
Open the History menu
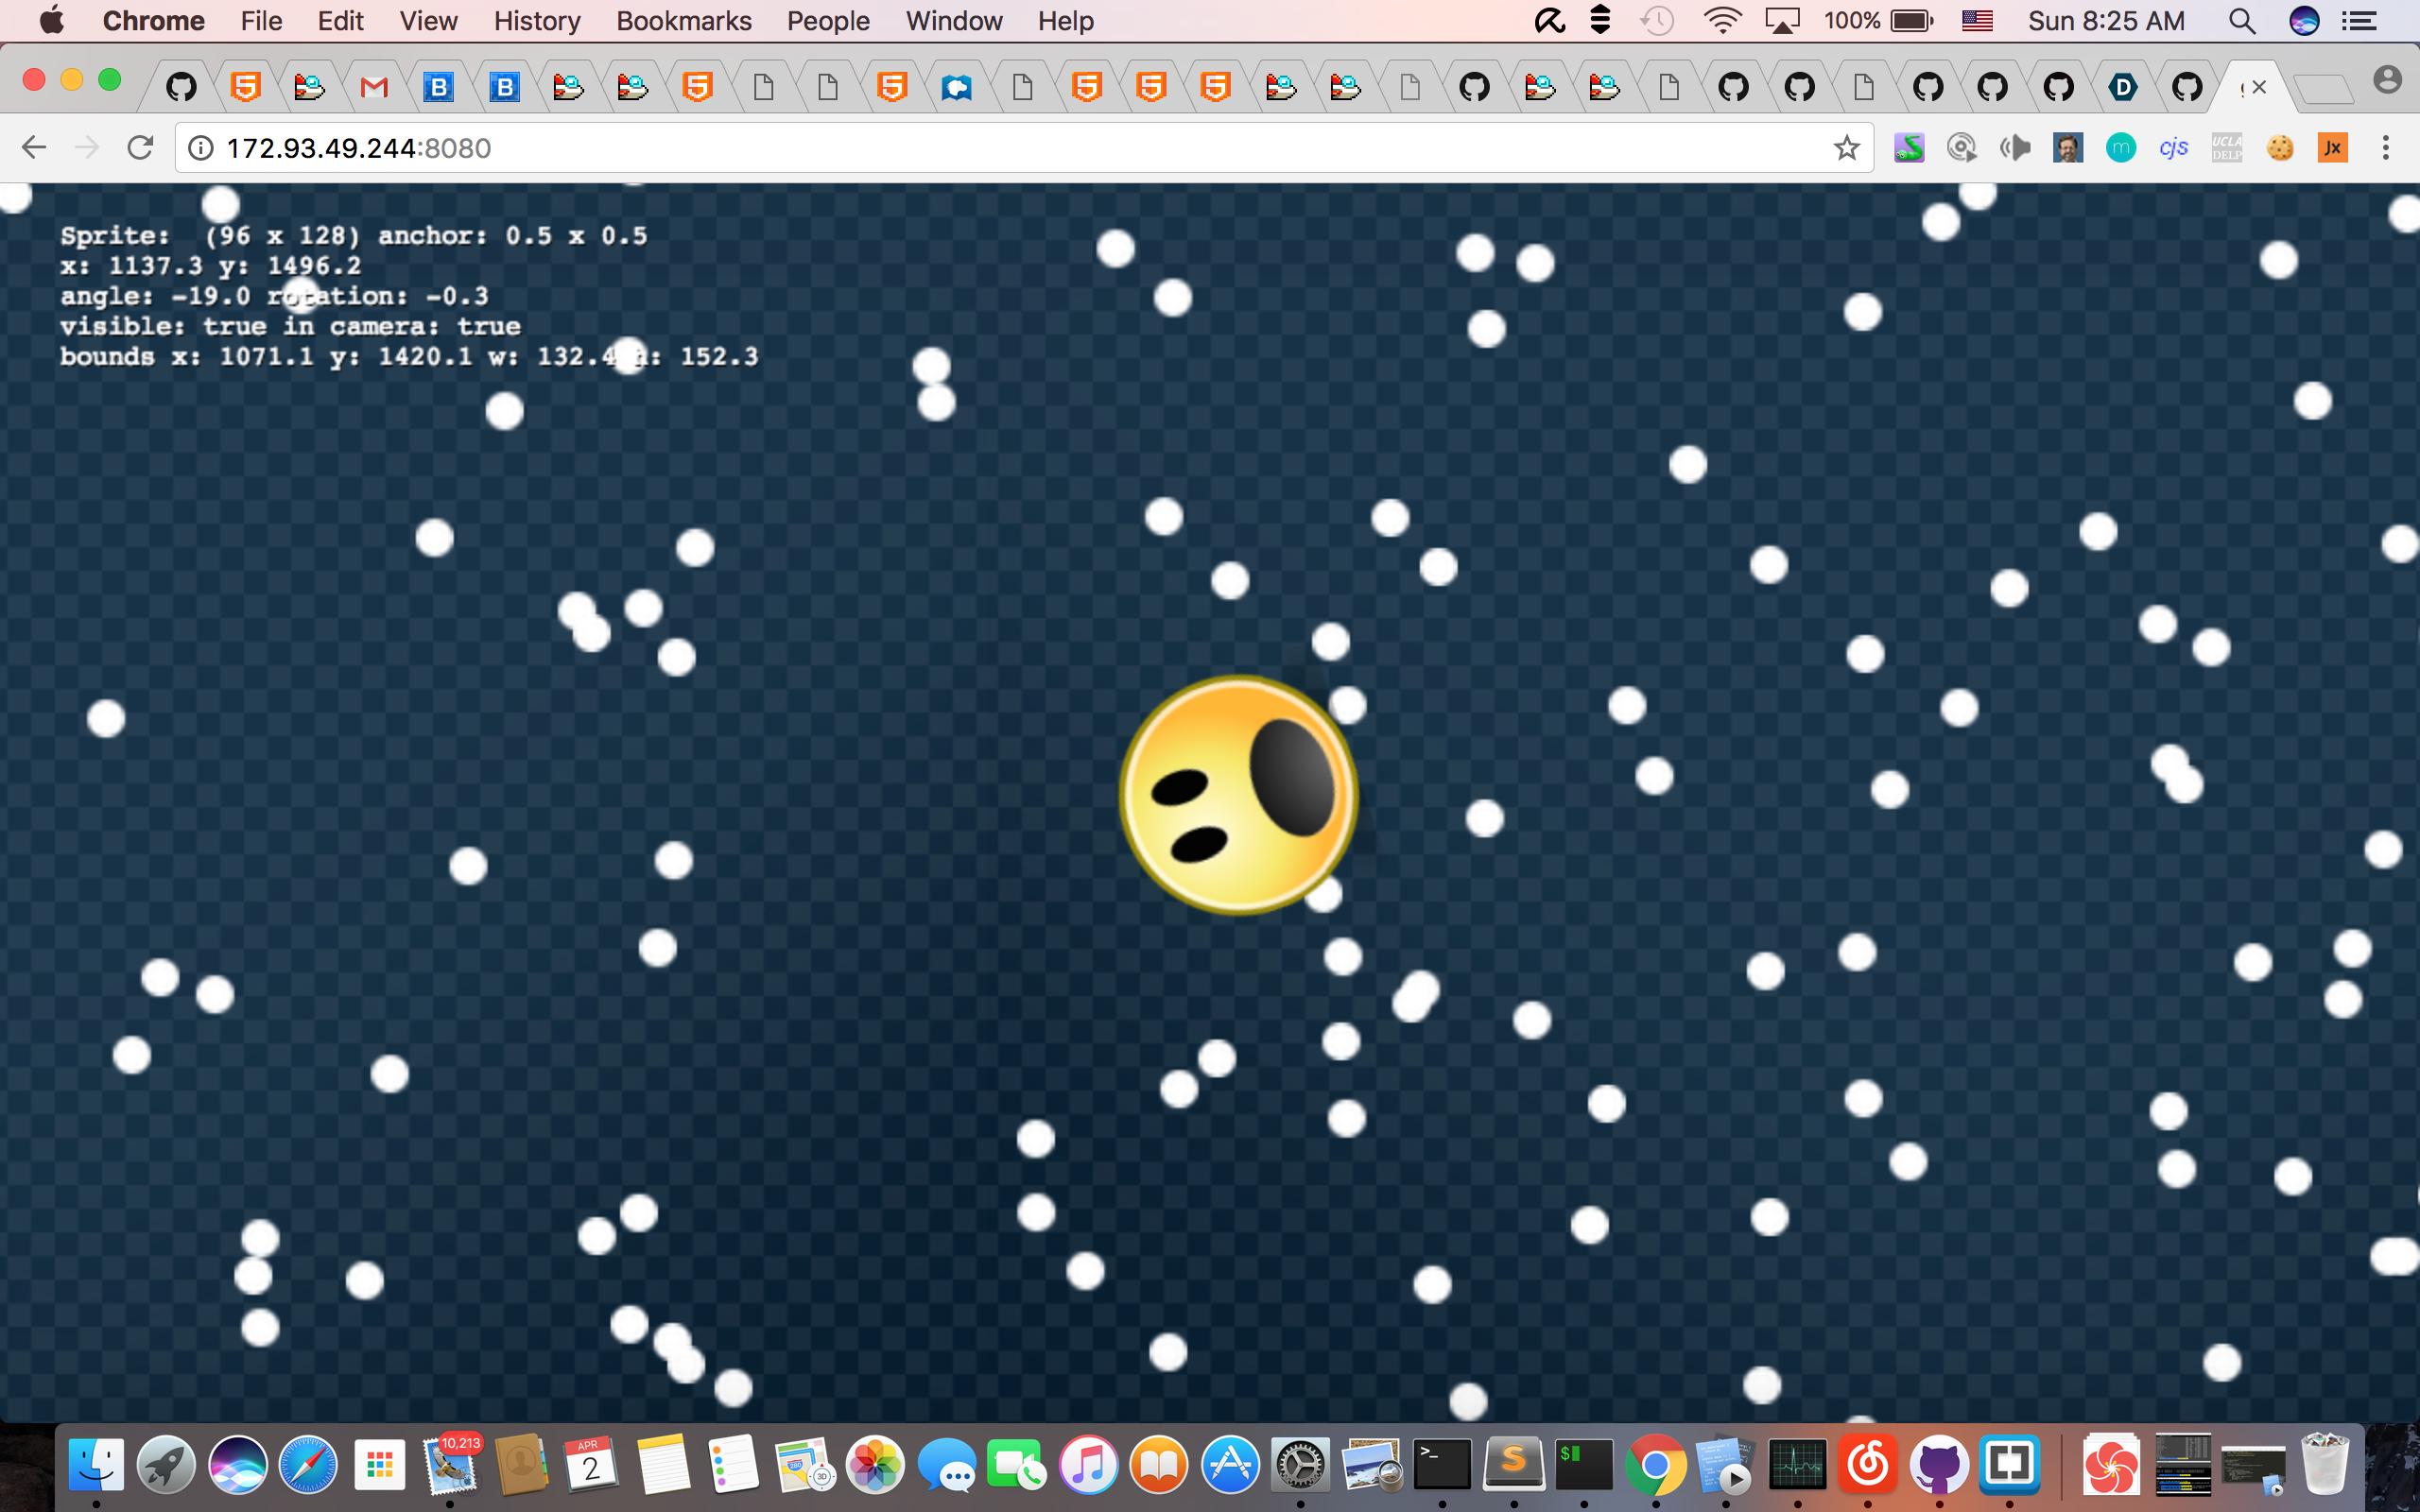[x=536, y=21]
